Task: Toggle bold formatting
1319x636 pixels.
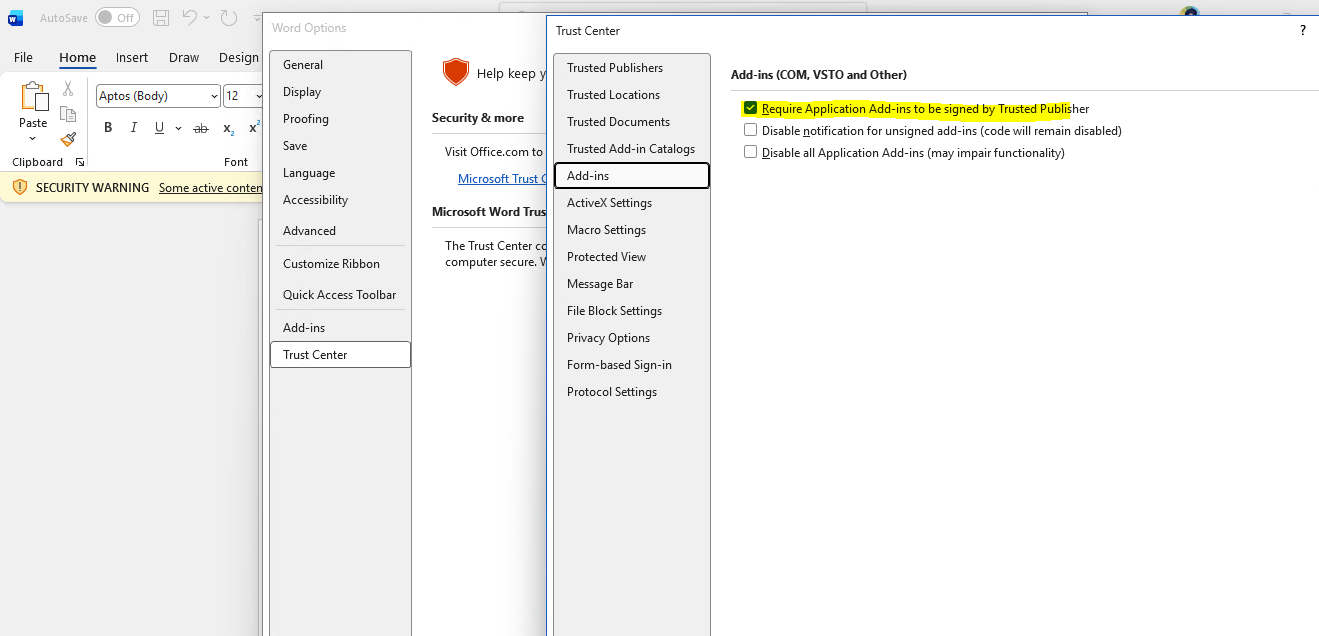Action: pos(107,127)
